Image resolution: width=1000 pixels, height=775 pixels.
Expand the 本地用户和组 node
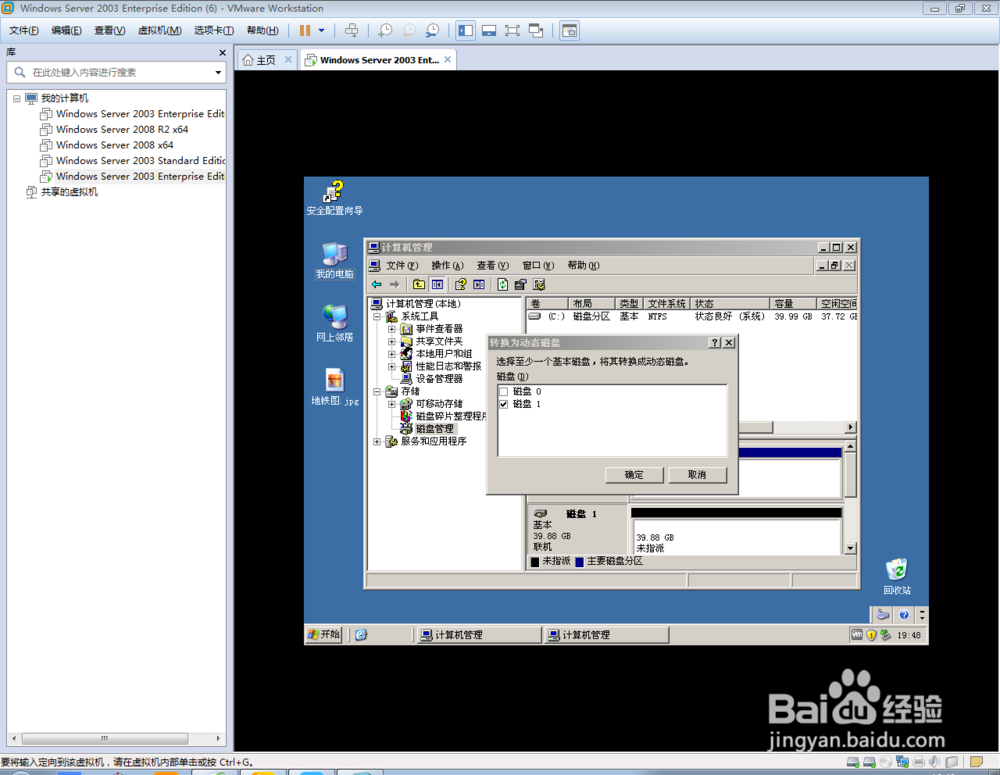click(x=392, y=354)
